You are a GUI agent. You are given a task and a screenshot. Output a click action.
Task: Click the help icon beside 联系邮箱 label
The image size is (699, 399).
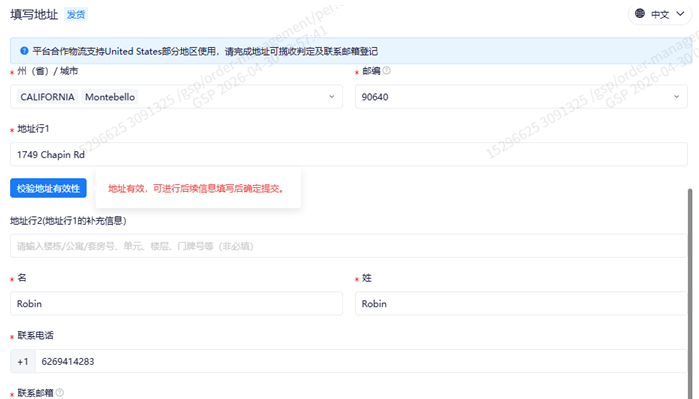point(59,392)
